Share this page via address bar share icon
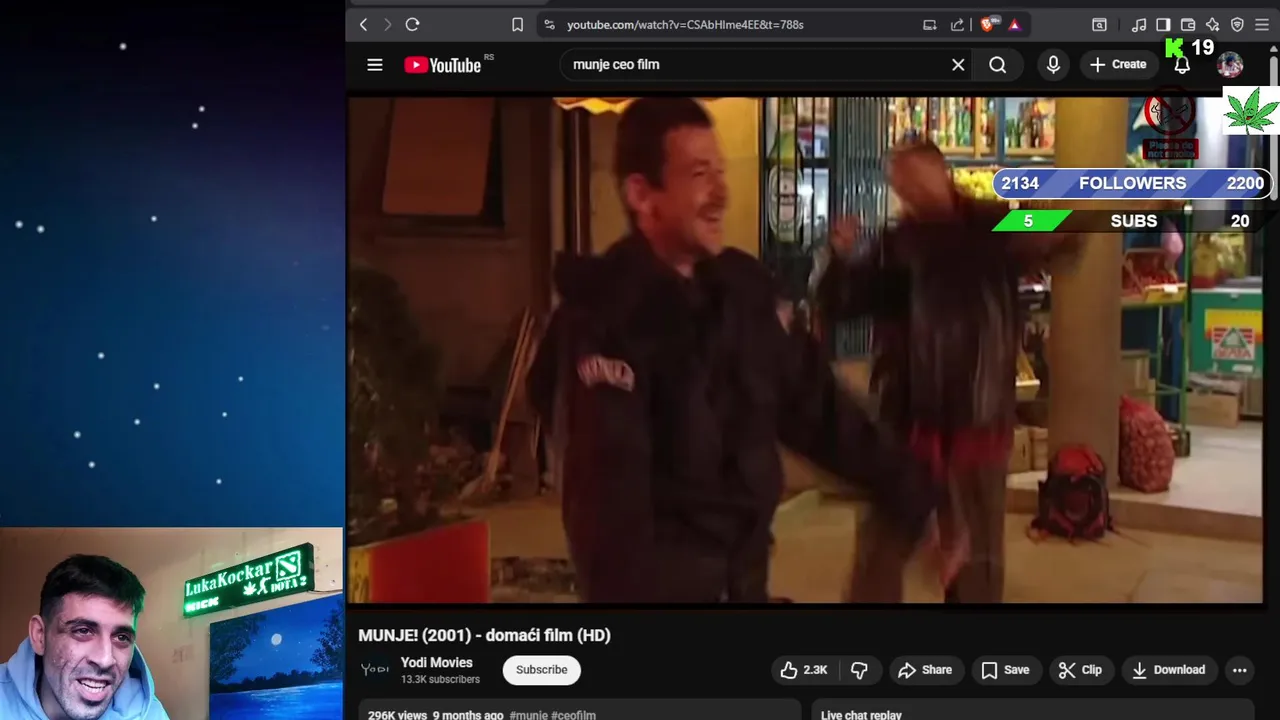Image resolution: width=1280 pixels, height=720 pixels. coord(957,25)
